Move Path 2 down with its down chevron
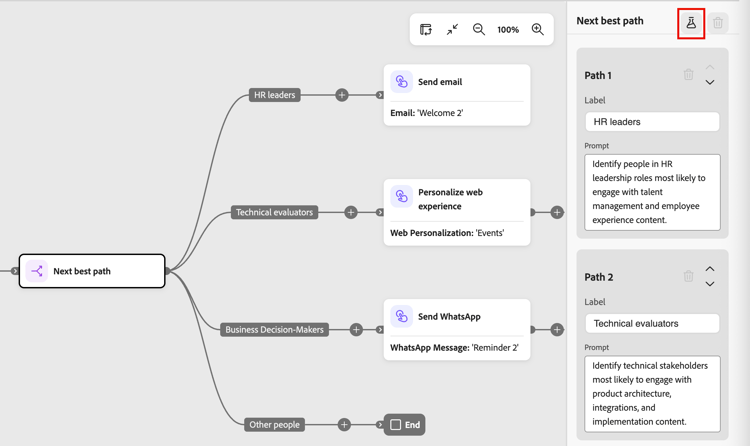This screenshot has width=750, height=446. point(710,284)
